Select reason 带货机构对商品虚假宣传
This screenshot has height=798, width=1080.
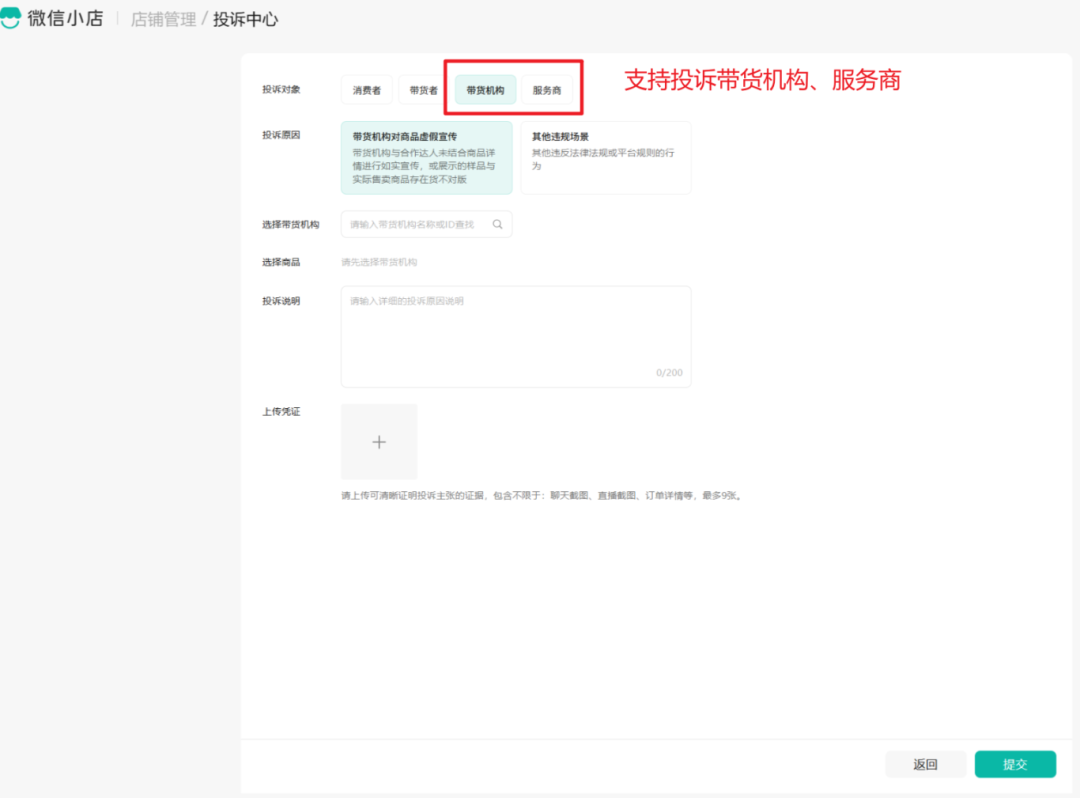(x=426, y=157)
